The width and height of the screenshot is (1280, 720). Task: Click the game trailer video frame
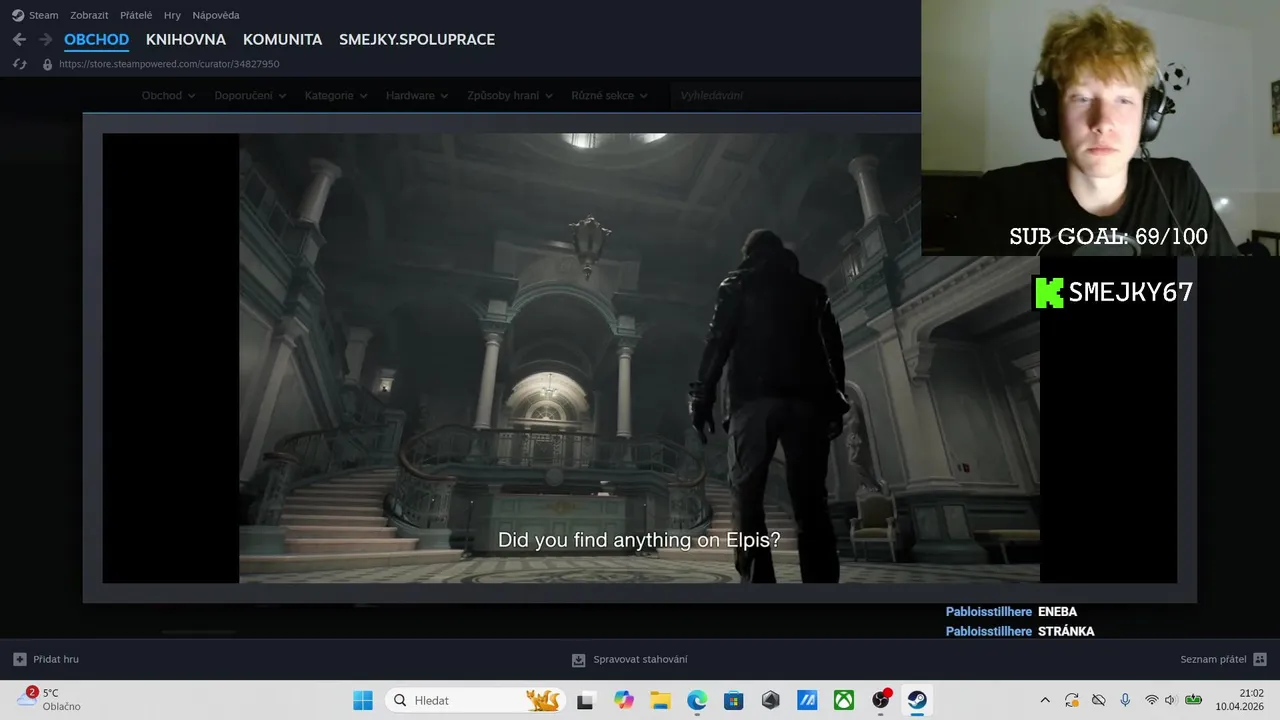click(639, 358)
